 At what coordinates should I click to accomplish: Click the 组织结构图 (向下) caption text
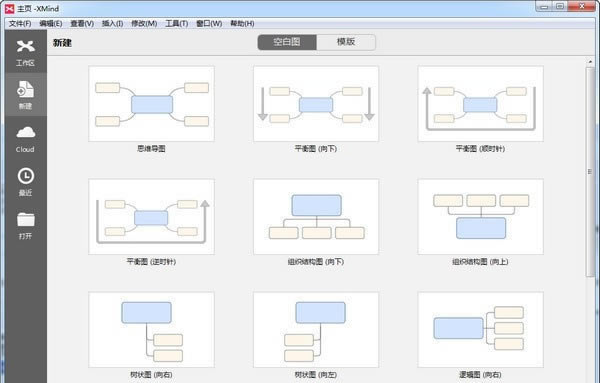316,262
